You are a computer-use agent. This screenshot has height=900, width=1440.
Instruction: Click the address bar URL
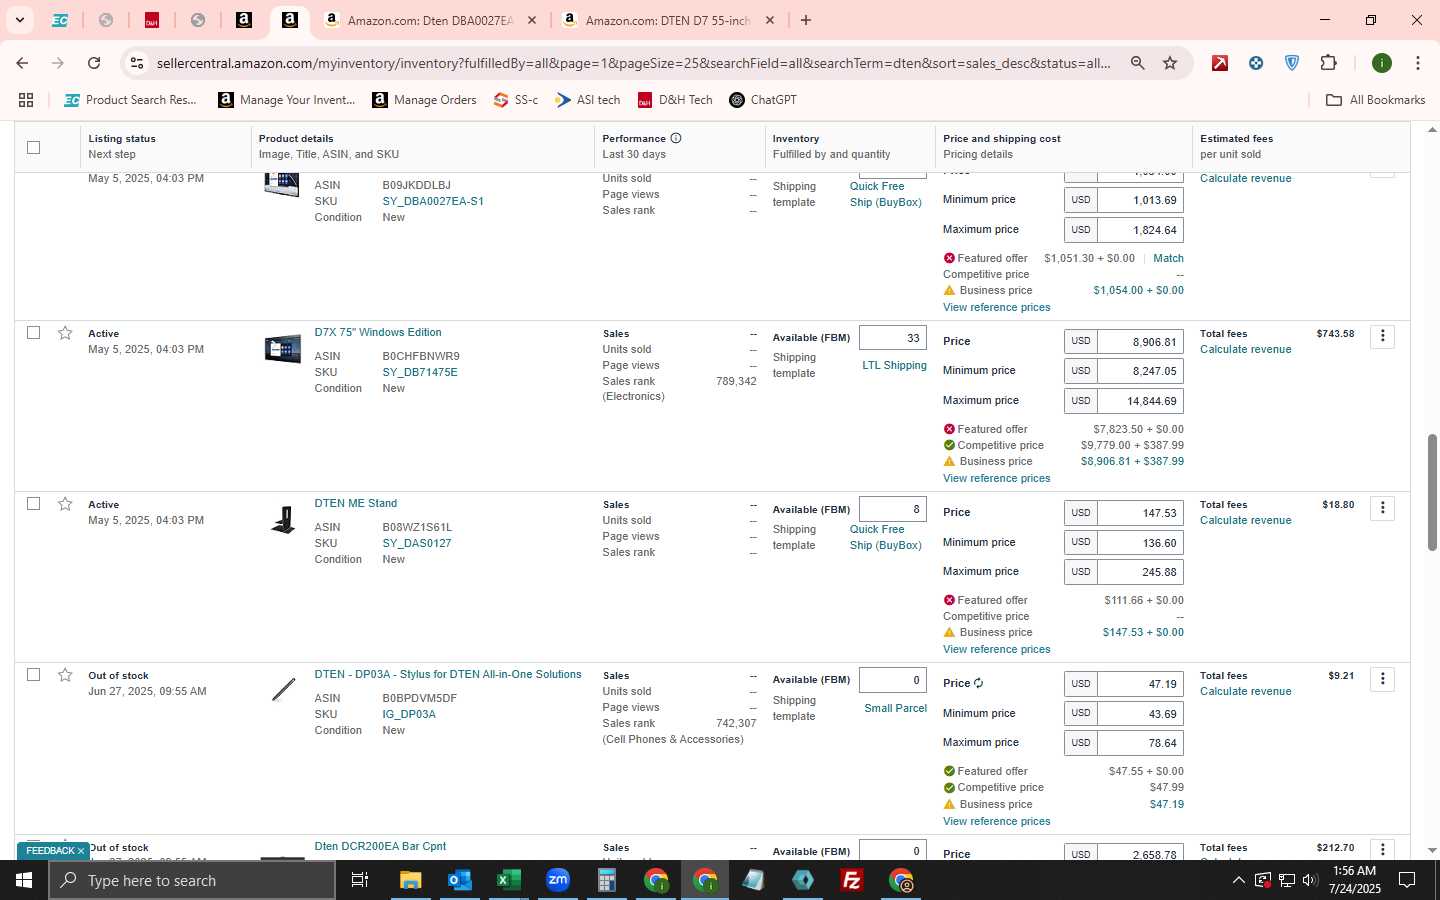pos(633,63)
